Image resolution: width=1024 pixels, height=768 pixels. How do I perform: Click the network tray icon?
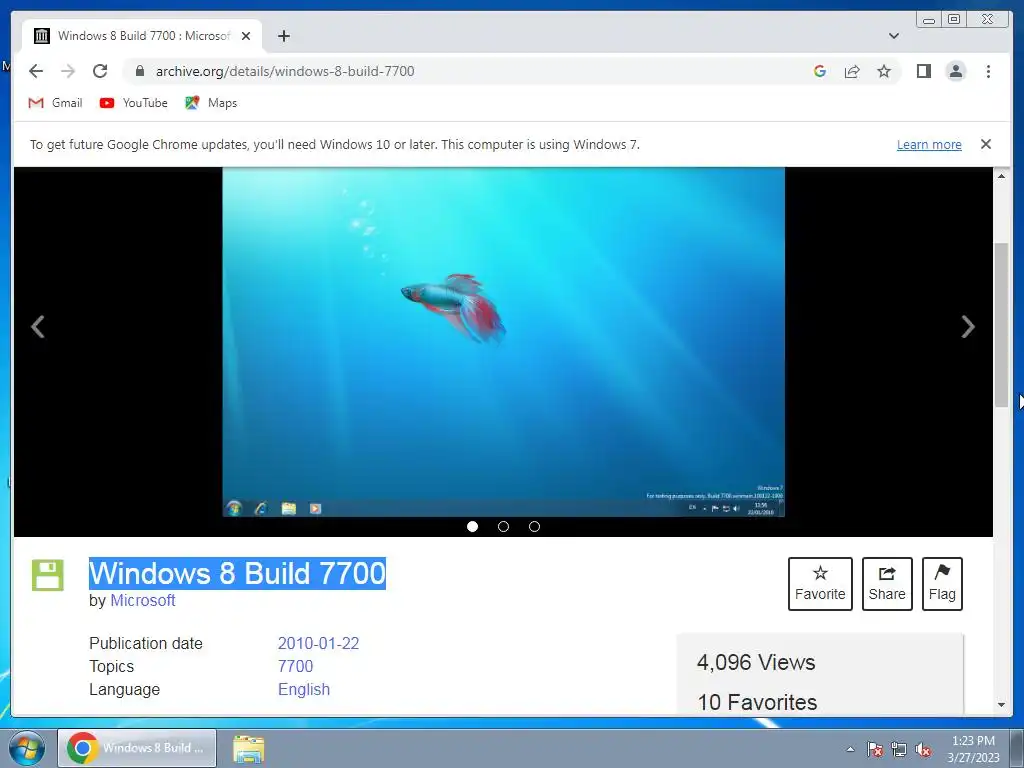coord(899,749)
